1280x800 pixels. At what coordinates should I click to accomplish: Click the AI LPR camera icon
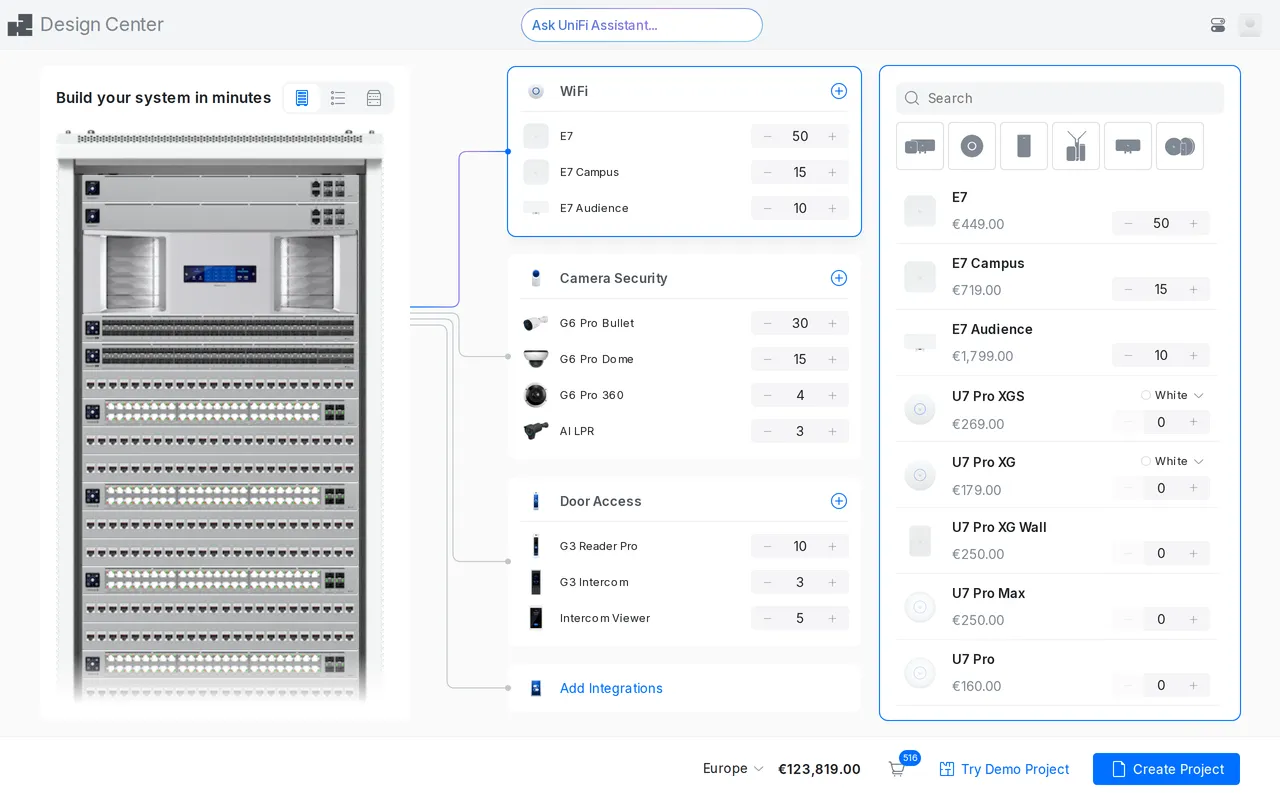536,431
